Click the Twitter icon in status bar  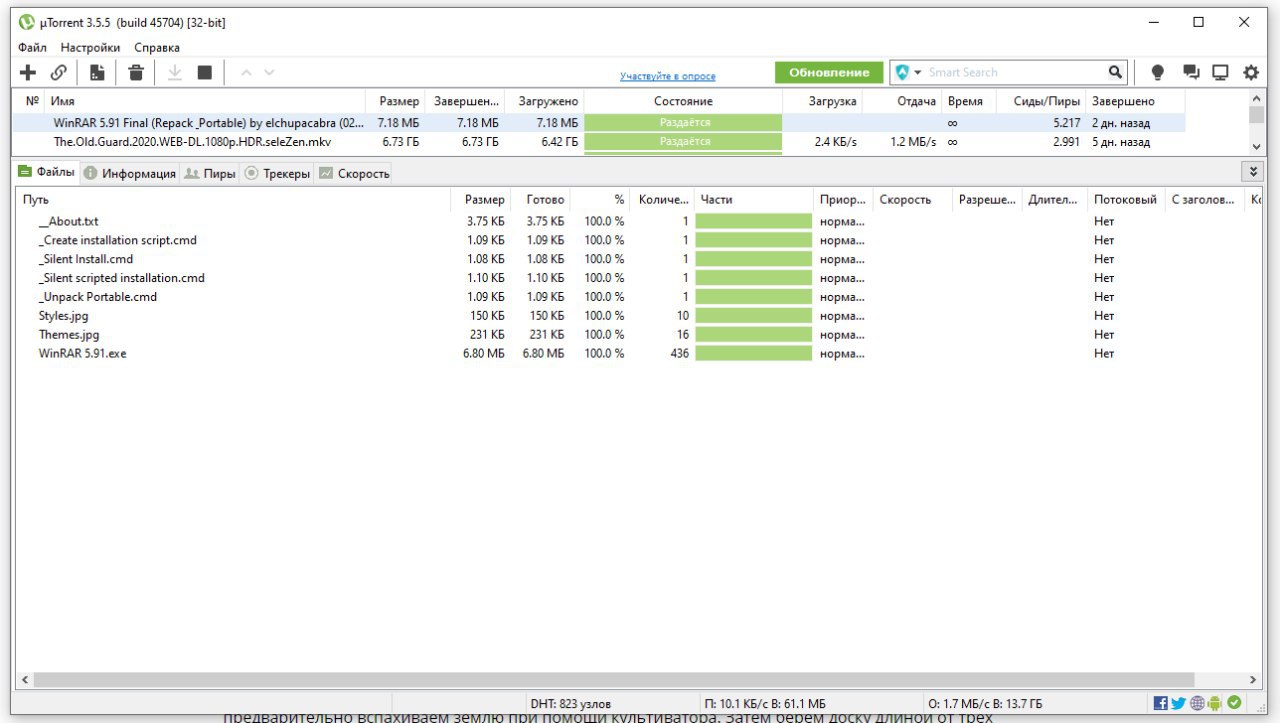(x=1178, y=703)
